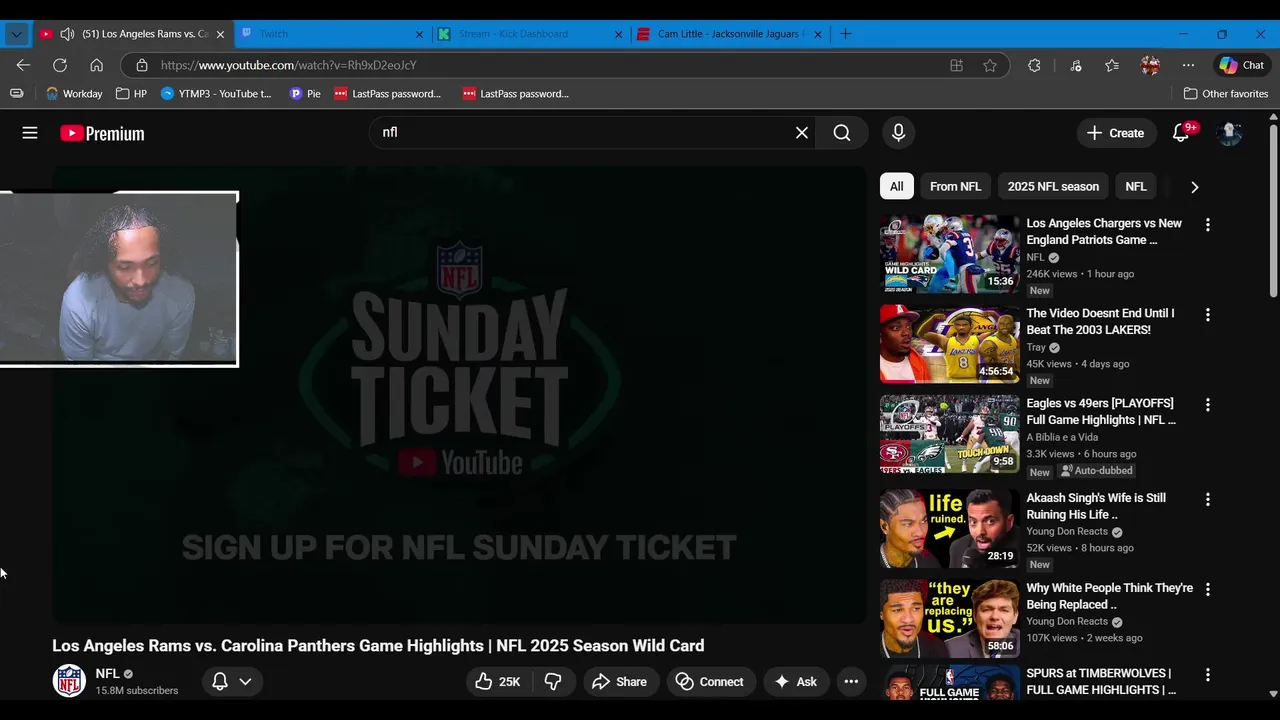This screenshot has height=720, width=1280.
Task: Open browser extensions puzzle icon
Action: coord(1034,65)
